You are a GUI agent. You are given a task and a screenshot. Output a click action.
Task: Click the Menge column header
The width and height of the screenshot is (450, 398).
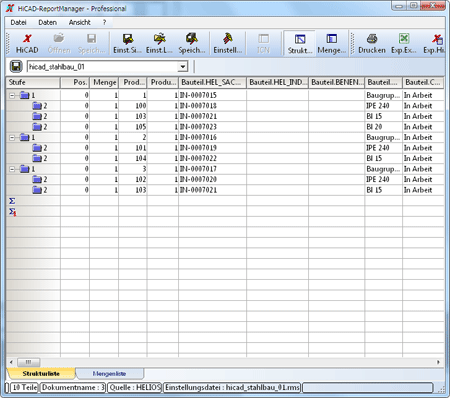point(104,82)
